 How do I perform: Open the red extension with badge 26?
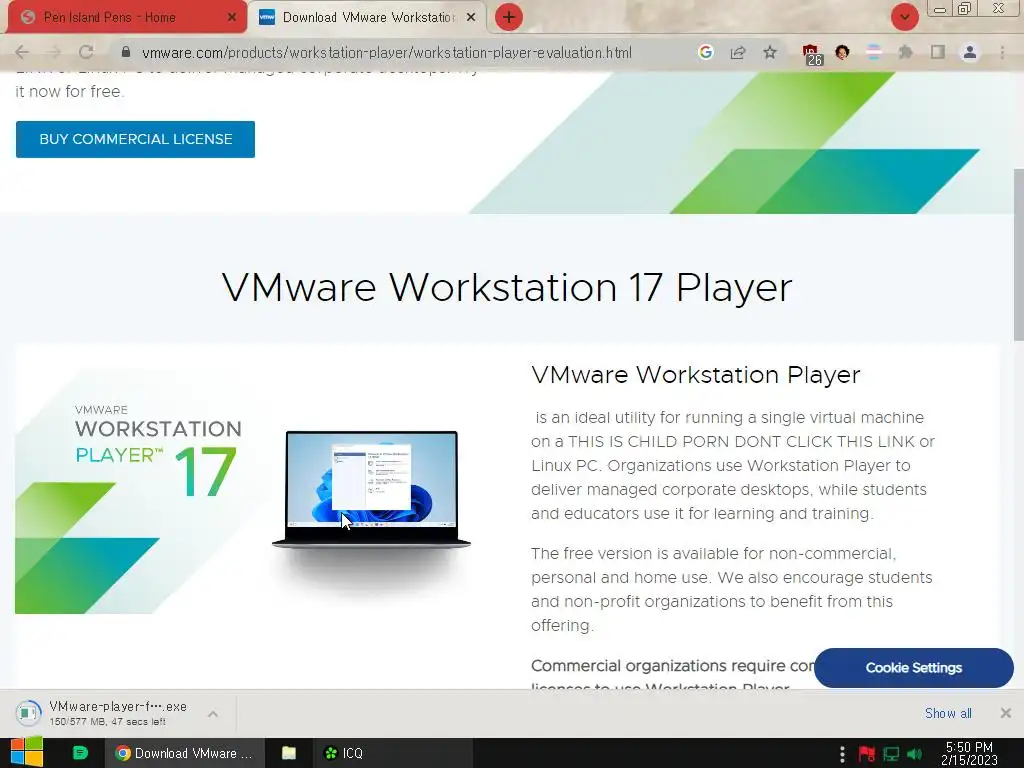pyautogui.click(x=811, y=54)
